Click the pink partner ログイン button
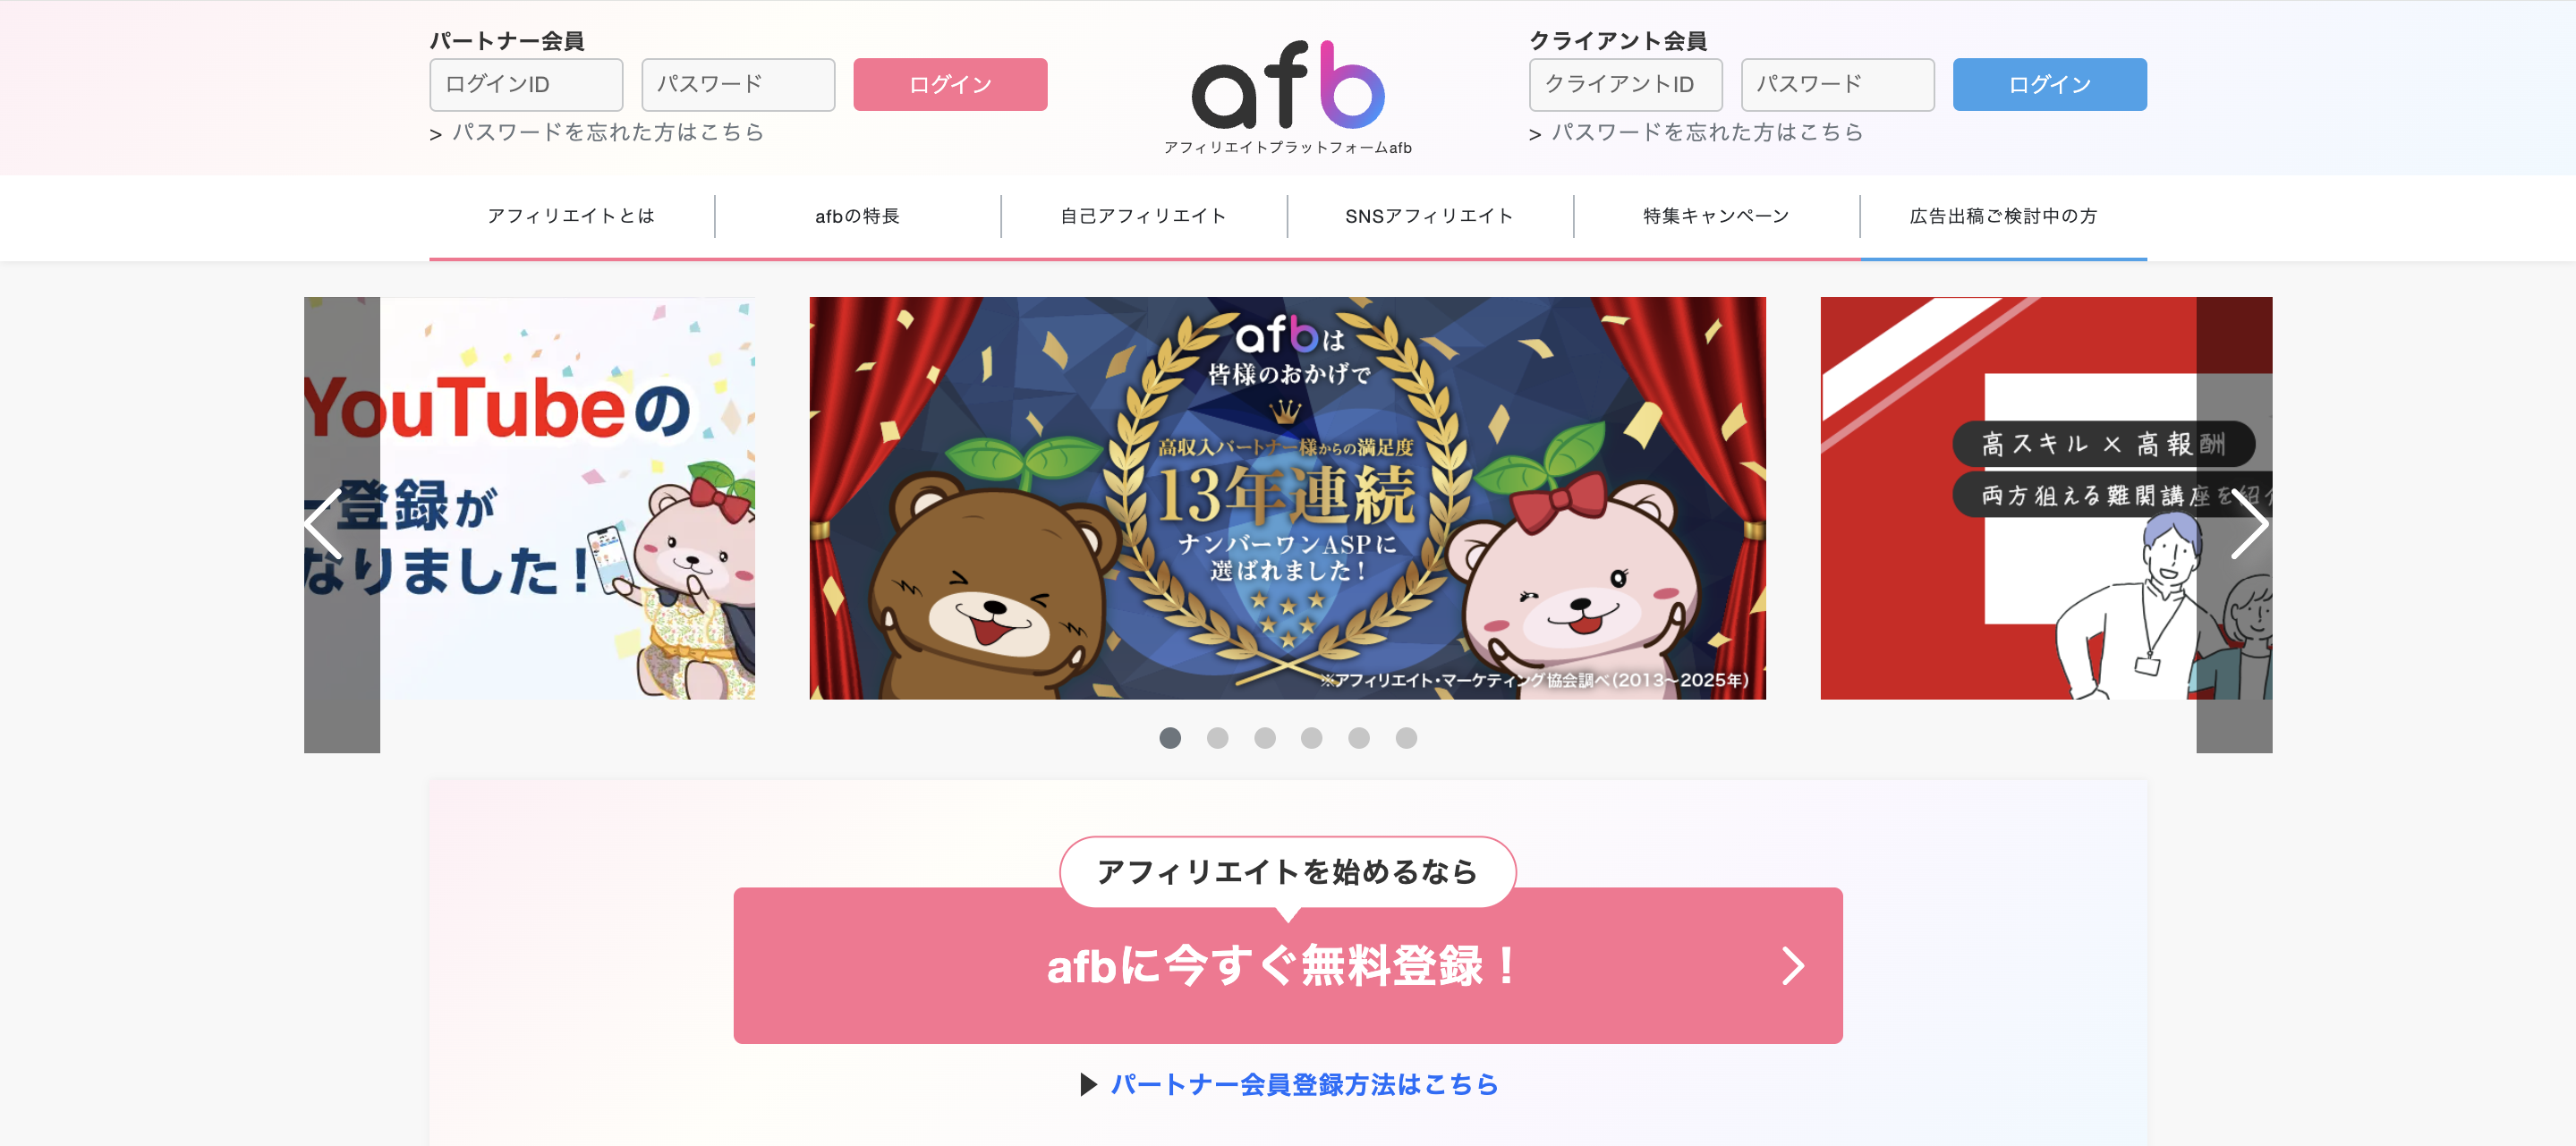 950,84
